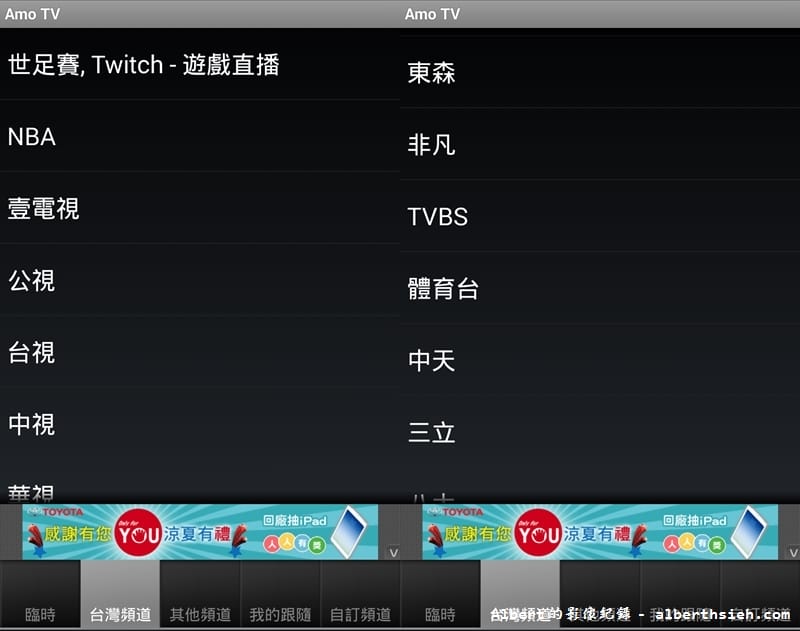Go to the 自訂頻道 tab
The width and height of the screenshot is (800, 631).
click(360, 594)
